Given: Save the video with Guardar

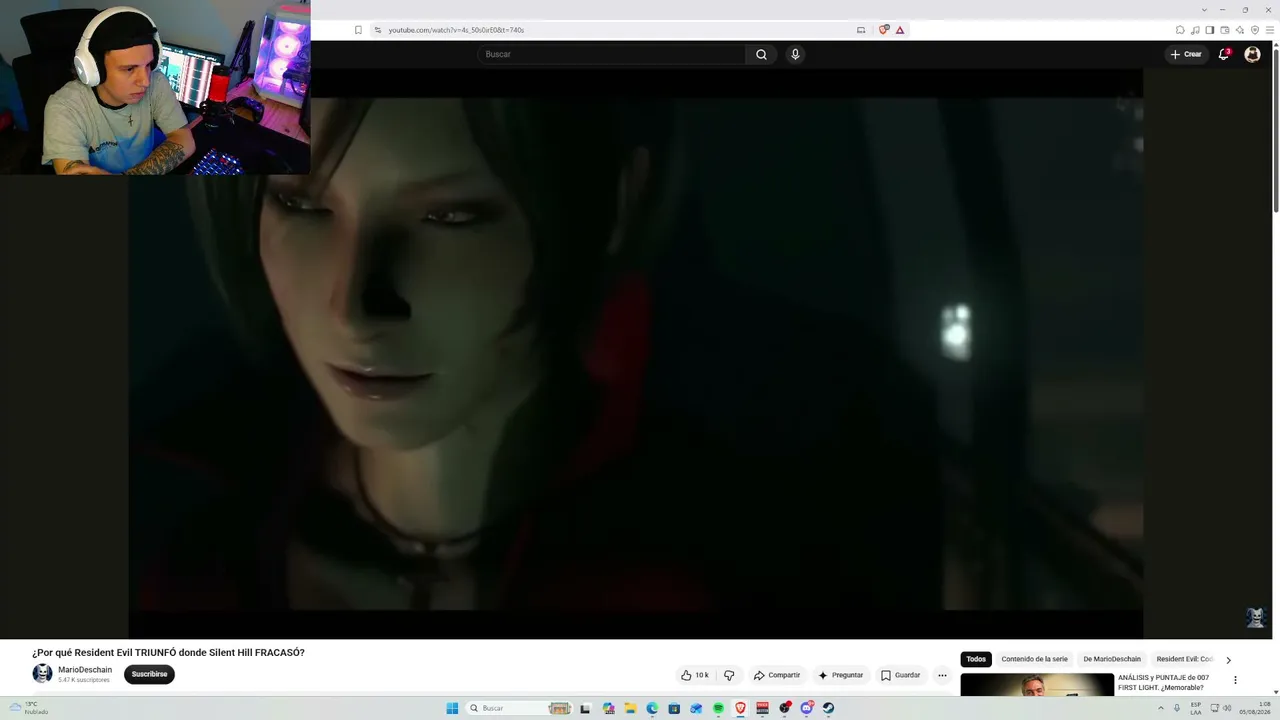Looking at the screenshot, I should (x=900, y=675).
